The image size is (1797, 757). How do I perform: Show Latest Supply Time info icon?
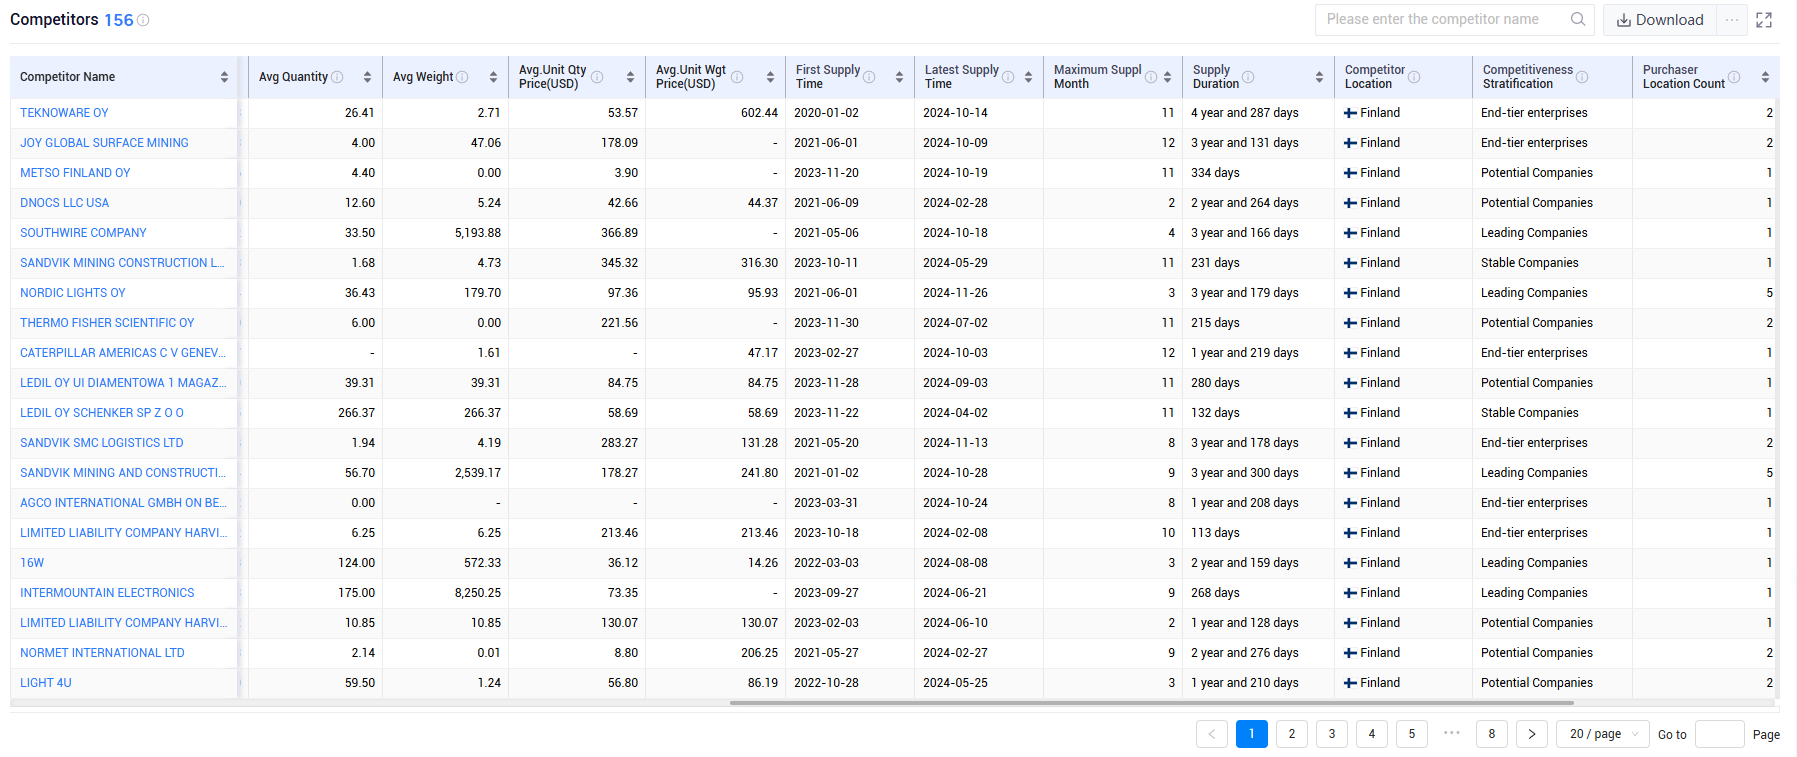click(x=1008, y=77)
